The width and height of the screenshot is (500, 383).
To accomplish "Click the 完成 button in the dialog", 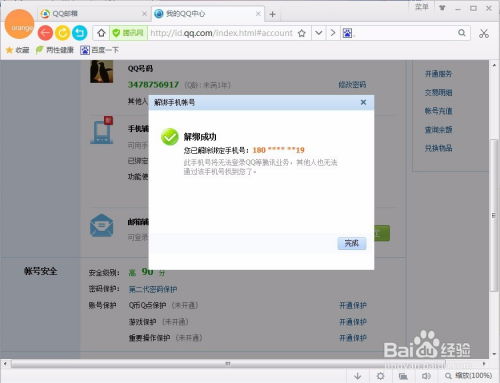I will pos(352,243).
